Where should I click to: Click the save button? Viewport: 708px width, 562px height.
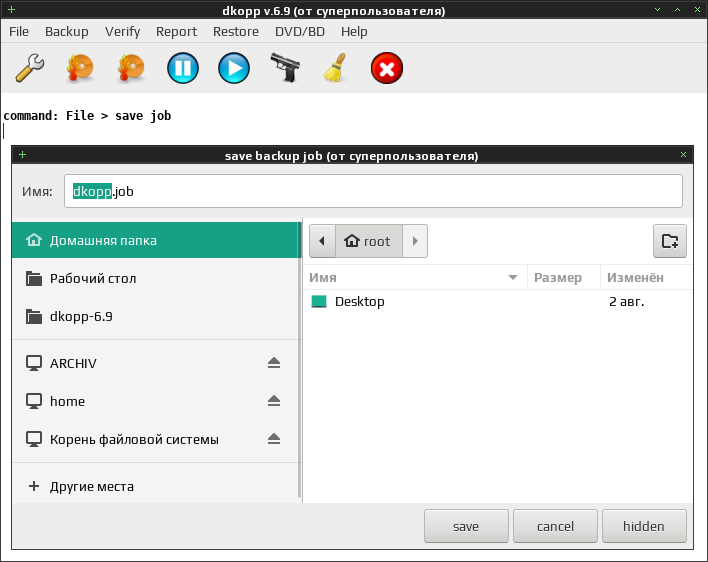(x=466, y=526)
